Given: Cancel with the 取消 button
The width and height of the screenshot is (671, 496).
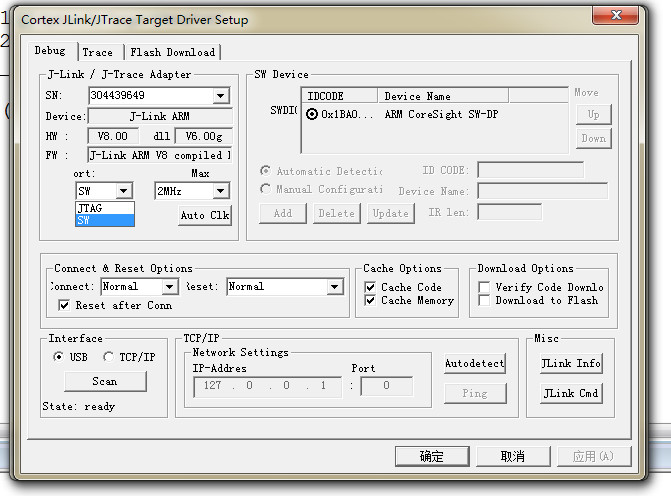Looking at the screenshot, I should pyautogui.click(x=513, y=456).
